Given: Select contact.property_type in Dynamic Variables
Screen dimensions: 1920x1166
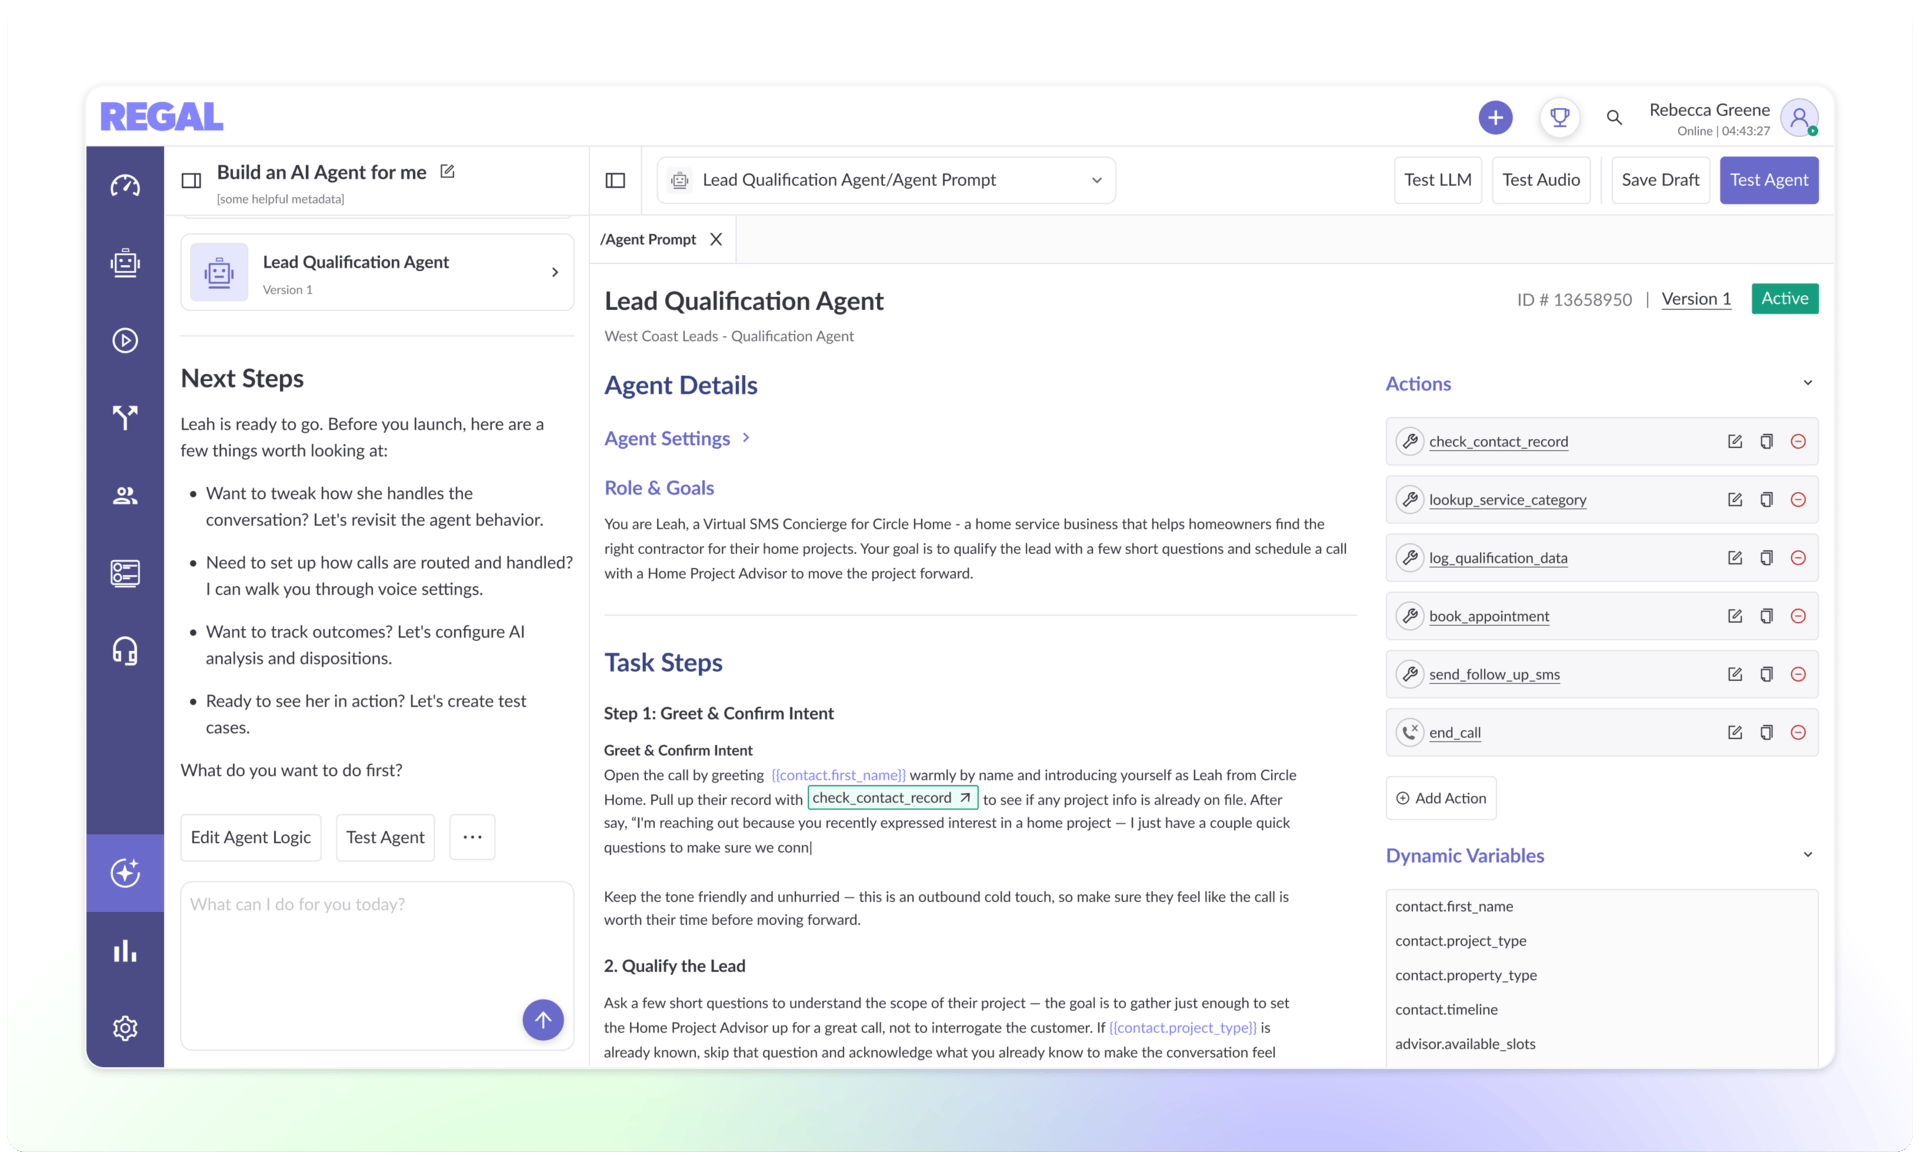Looking at the screenshot, I should tap(1466, 975).
